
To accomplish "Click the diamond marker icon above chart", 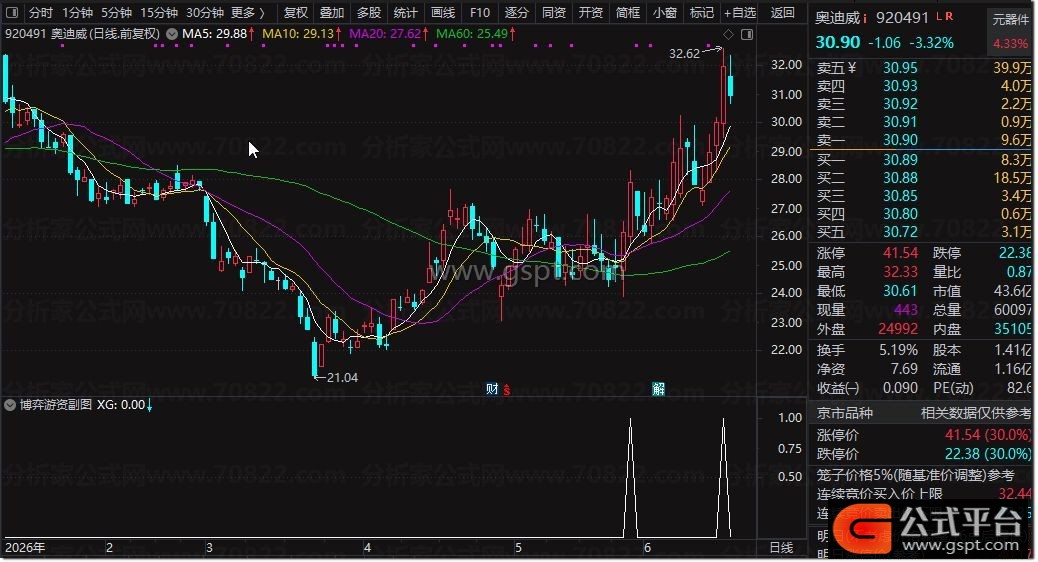I will pos(728,34).
